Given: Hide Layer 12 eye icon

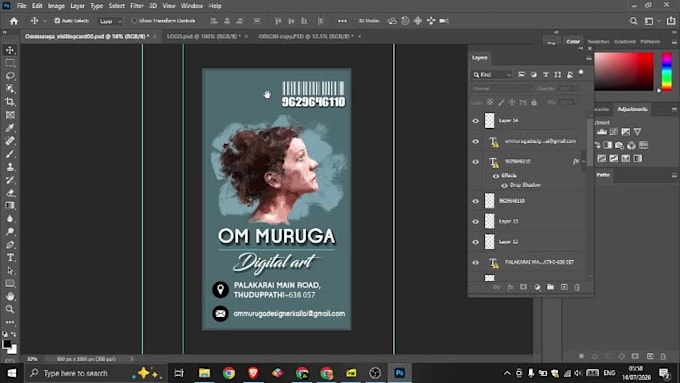Looking at the screenshot, I should coord(476,242).
